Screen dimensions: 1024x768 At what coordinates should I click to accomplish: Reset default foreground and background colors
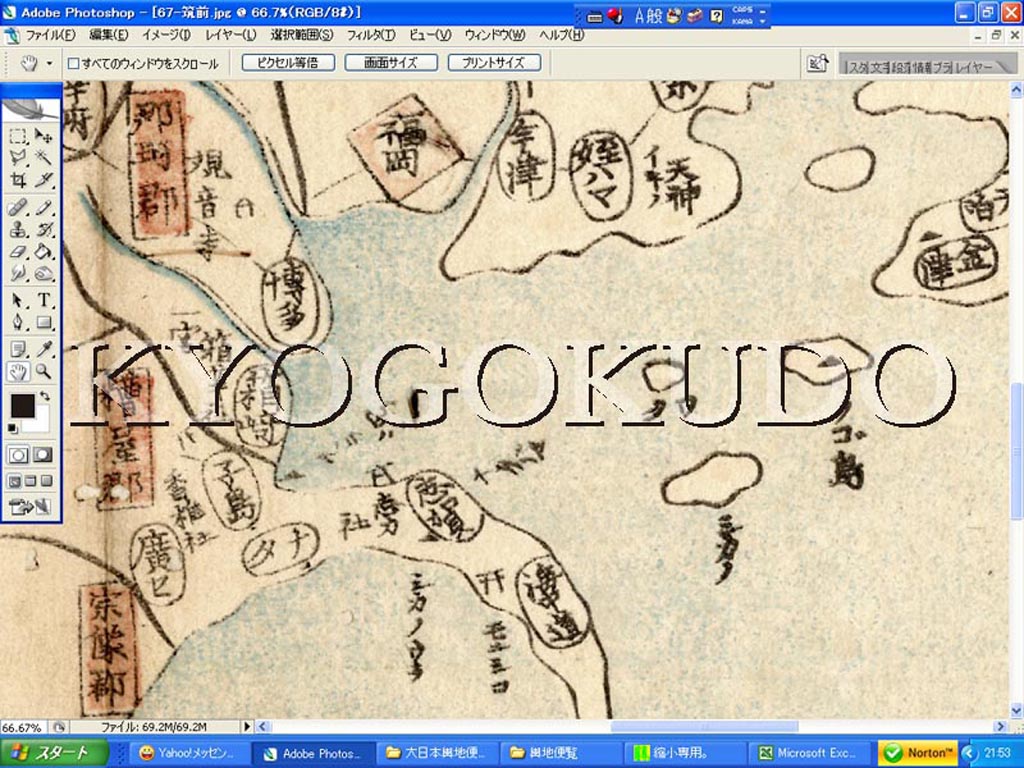tap(12, 428)
